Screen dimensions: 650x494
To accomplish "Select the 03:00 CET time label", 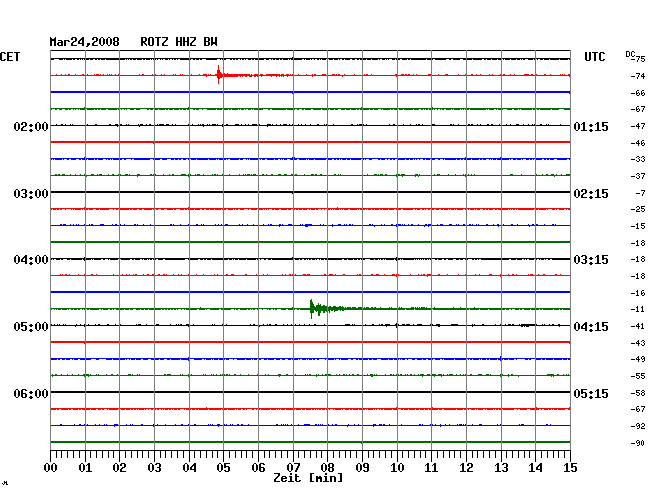I will (x=31, y=194).
